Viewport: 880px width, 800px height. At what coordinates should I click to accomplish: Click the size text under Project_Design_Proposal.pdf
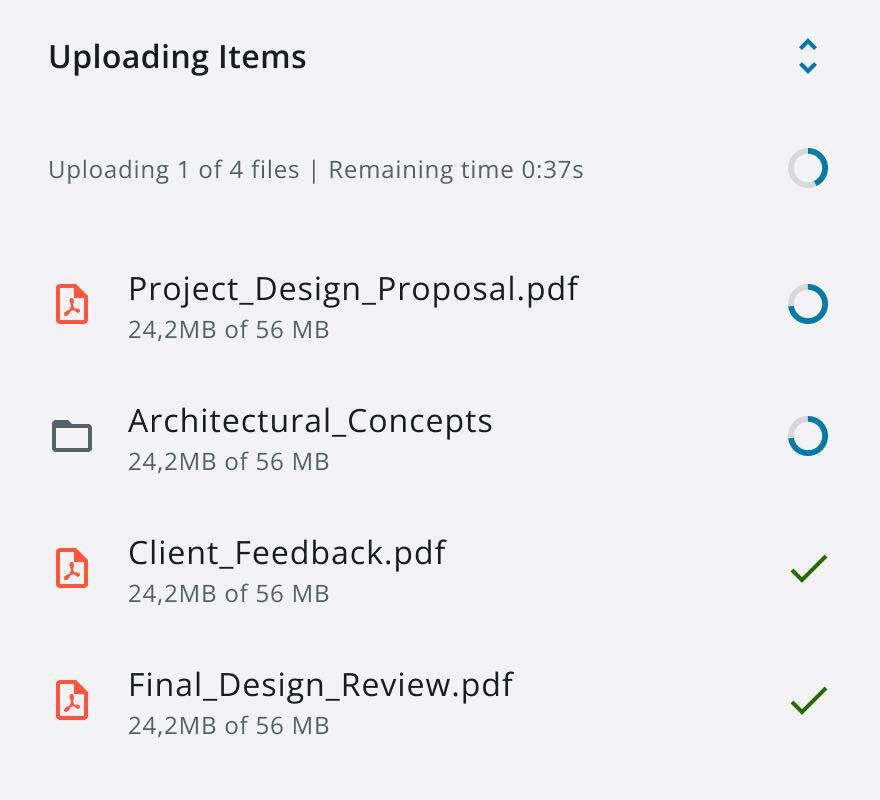(x=228, y=330)
